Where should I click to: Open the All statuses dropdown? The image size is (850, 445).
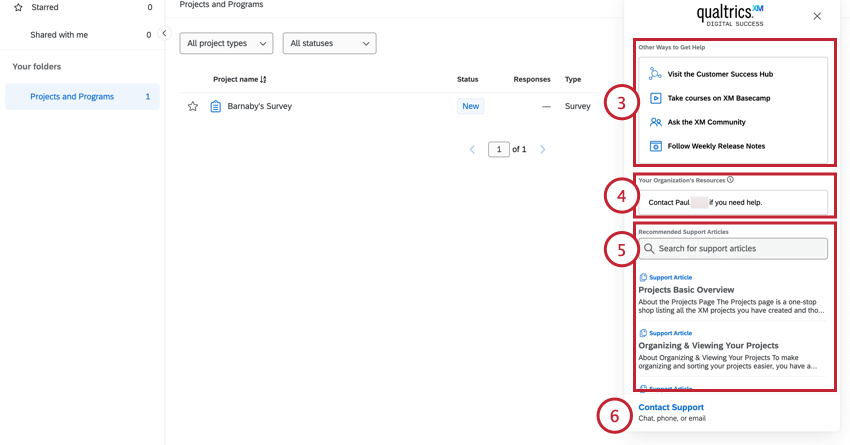pyautogui.click(x=329, y=43)
